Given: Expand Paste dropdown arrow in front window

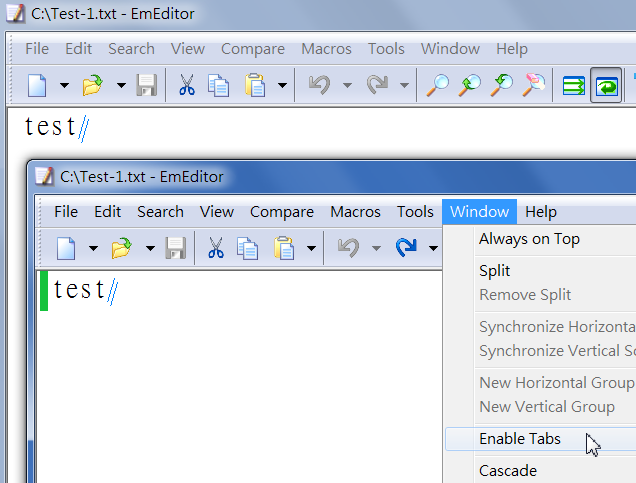Looking at the screenshot, I should pos(311,248).
